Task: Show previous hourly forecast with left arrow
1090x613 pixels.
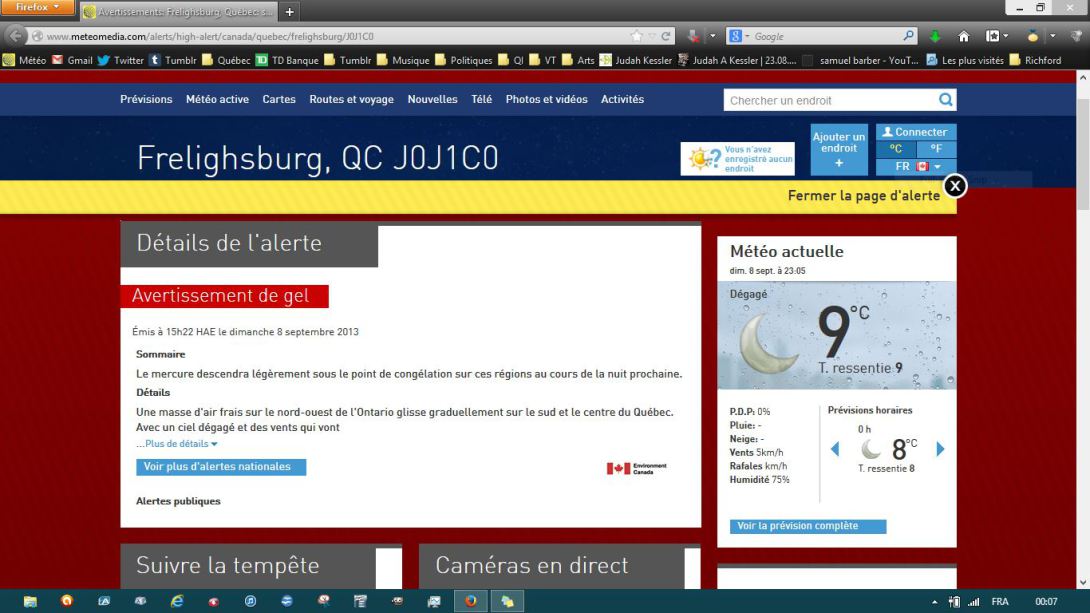Action: tap(835, 450)
